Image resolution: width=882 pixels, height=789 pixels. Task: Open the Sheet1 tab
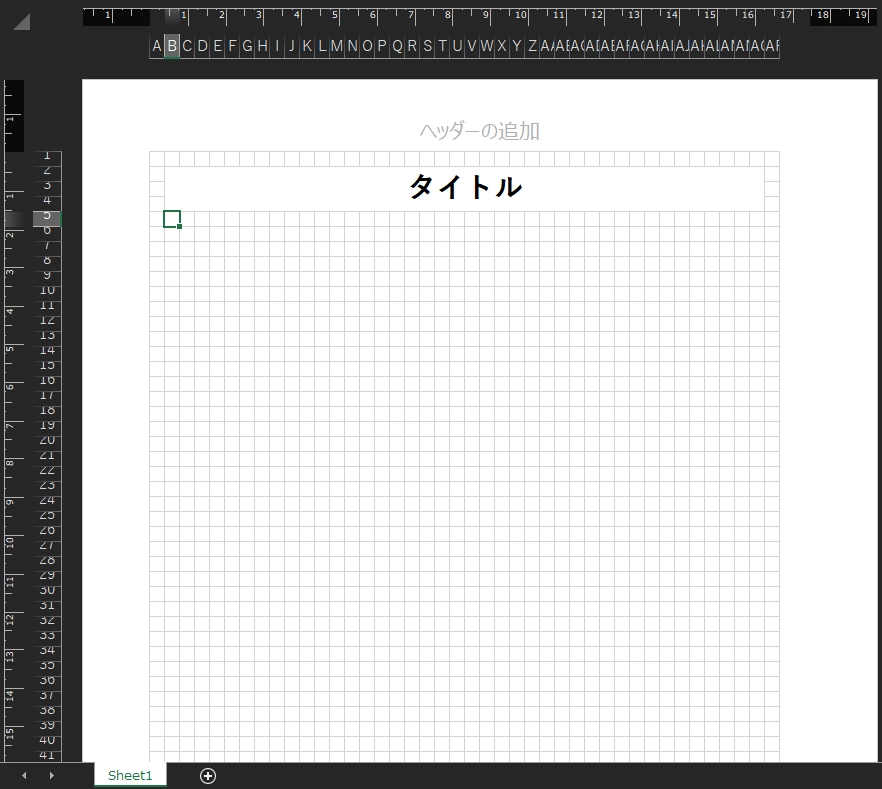pos(130,776)
